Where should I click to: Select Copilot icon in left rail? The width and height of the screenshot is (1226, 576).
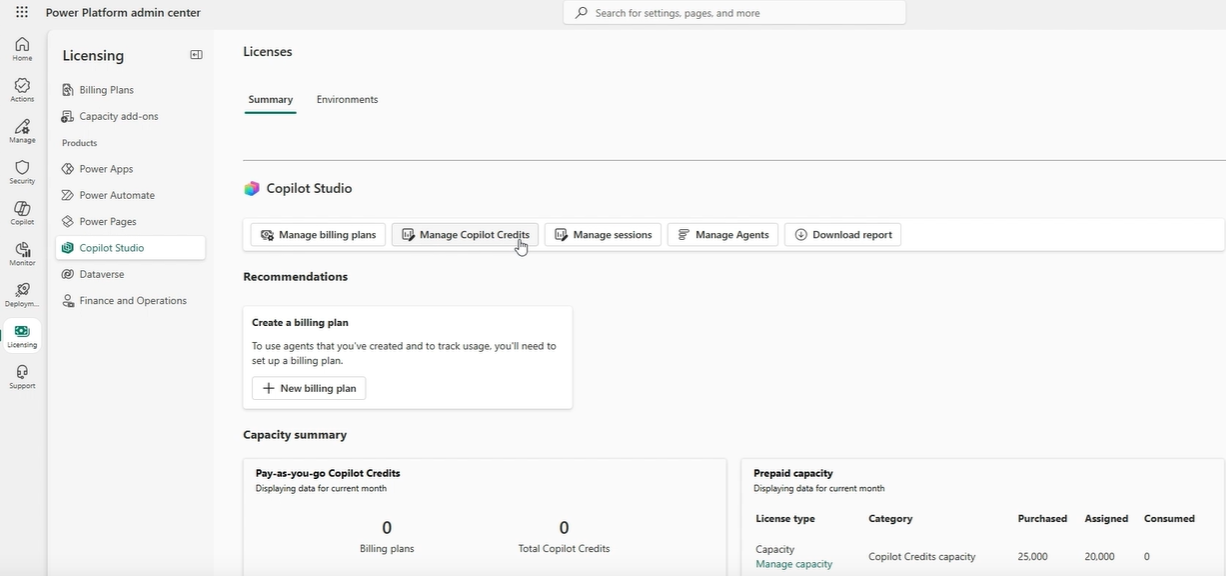click(x=22, y=213)
